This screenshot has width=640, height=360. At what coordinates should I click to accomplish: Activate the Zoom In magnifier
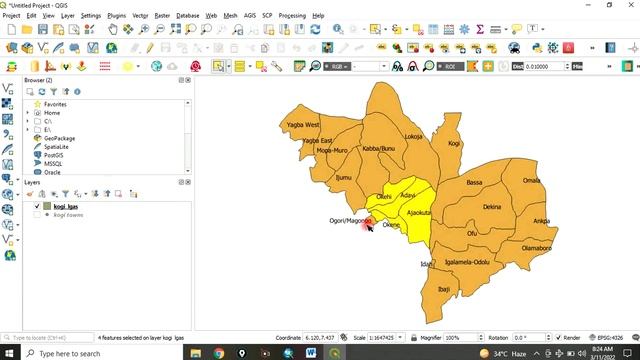pos(144,29)
